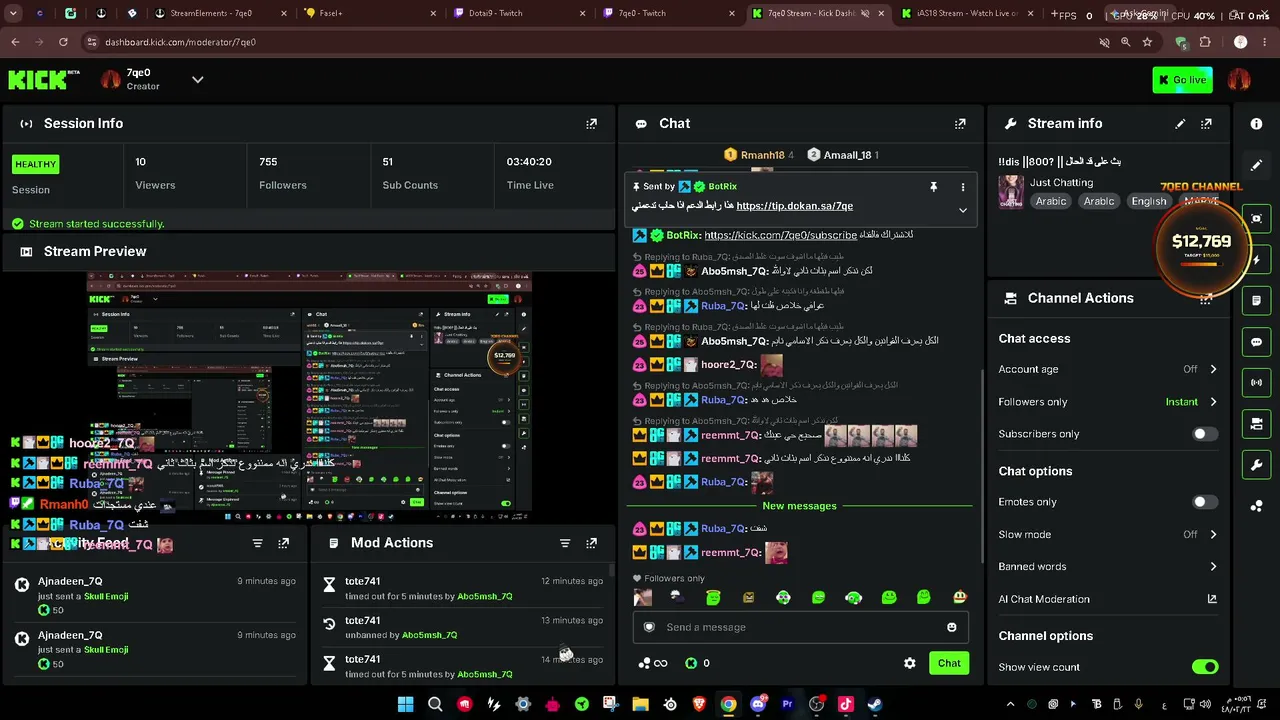Open the speech bubble sidebar icon

(1257, 342)
